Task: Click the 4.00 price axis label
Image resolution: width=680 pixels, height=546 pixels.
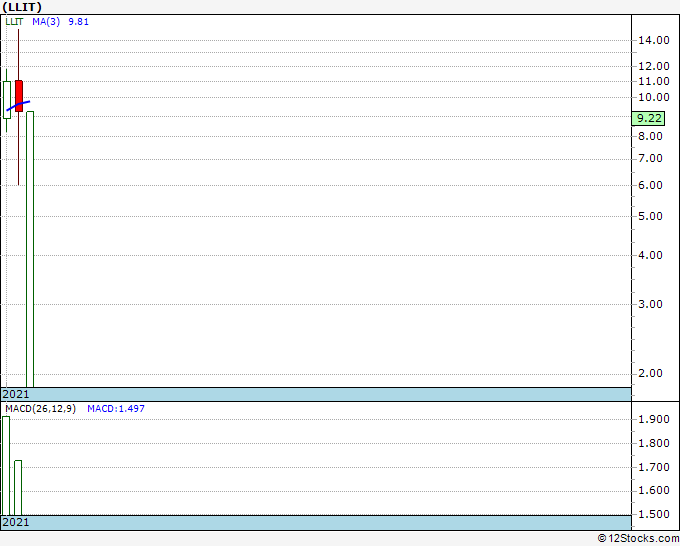Action: tap(650, 255)
